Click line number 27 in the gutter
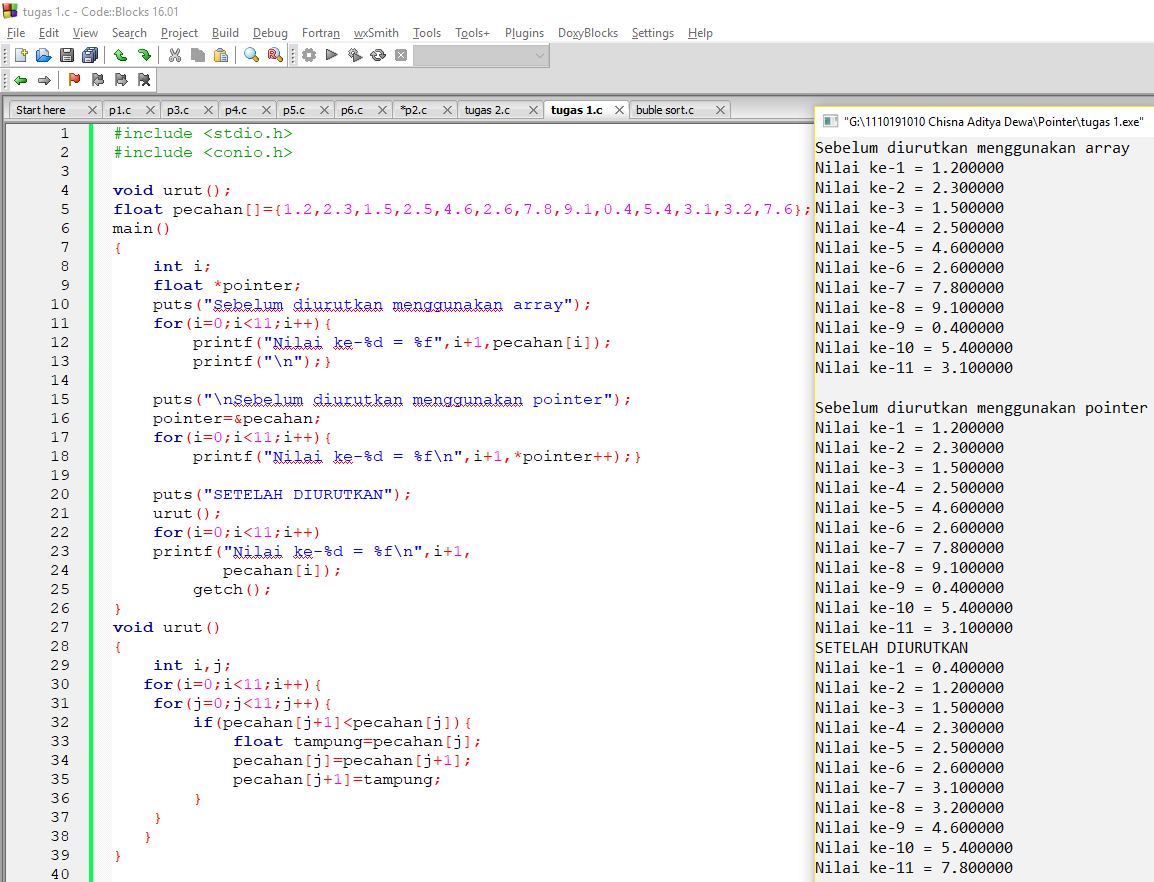The image size is (1154, 882). click(x=60, y=627)
